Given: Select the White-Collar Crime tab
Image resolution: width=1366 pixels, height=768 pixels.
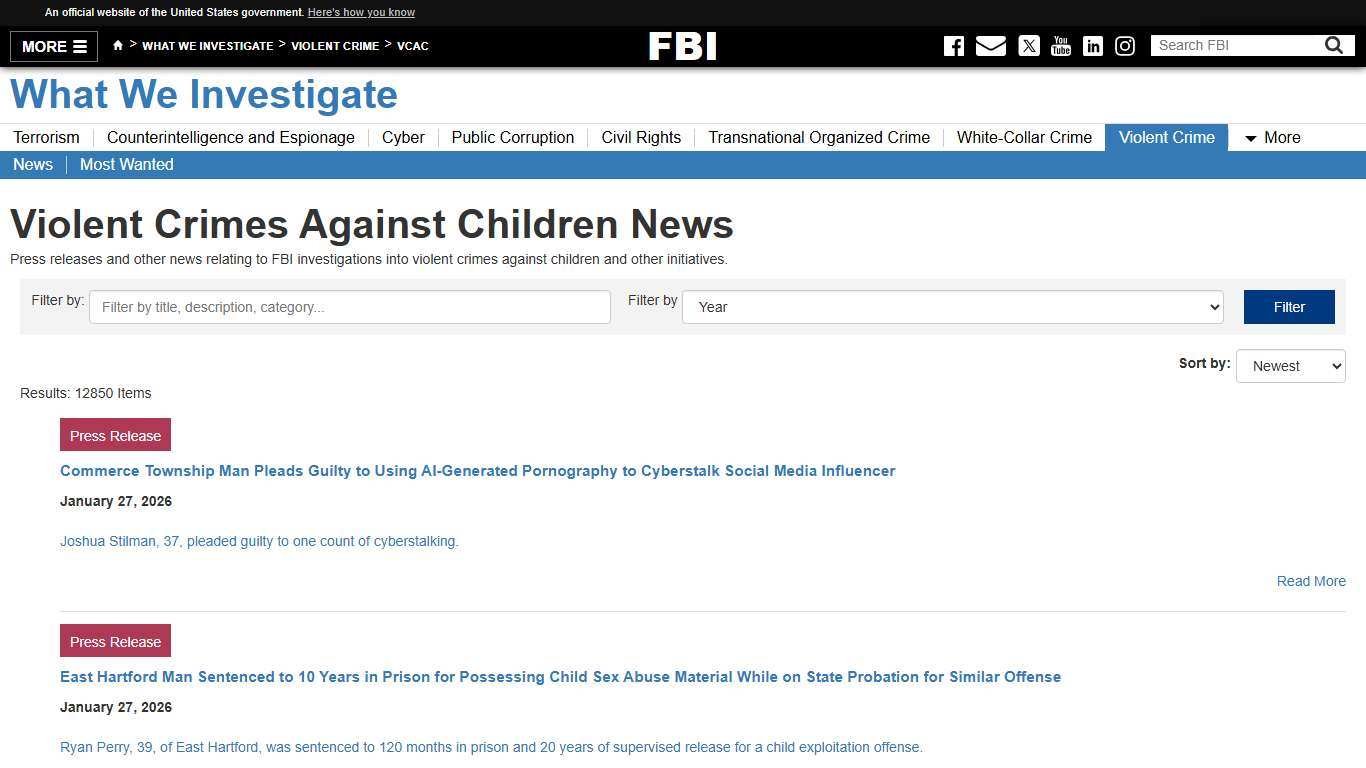Looking at the screenshot, I should click(1024, 137).
